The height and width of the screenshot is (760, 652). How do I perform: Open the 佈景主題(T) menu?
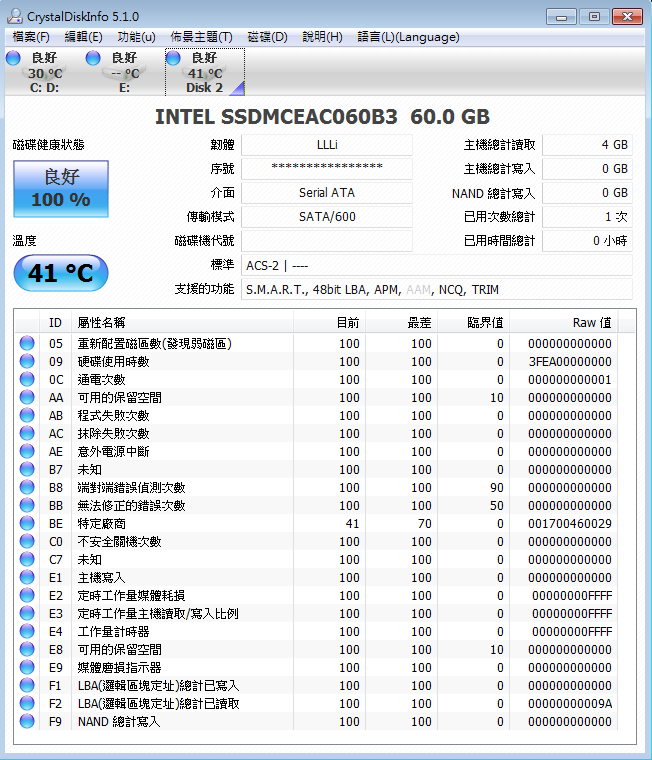point(201,37)
